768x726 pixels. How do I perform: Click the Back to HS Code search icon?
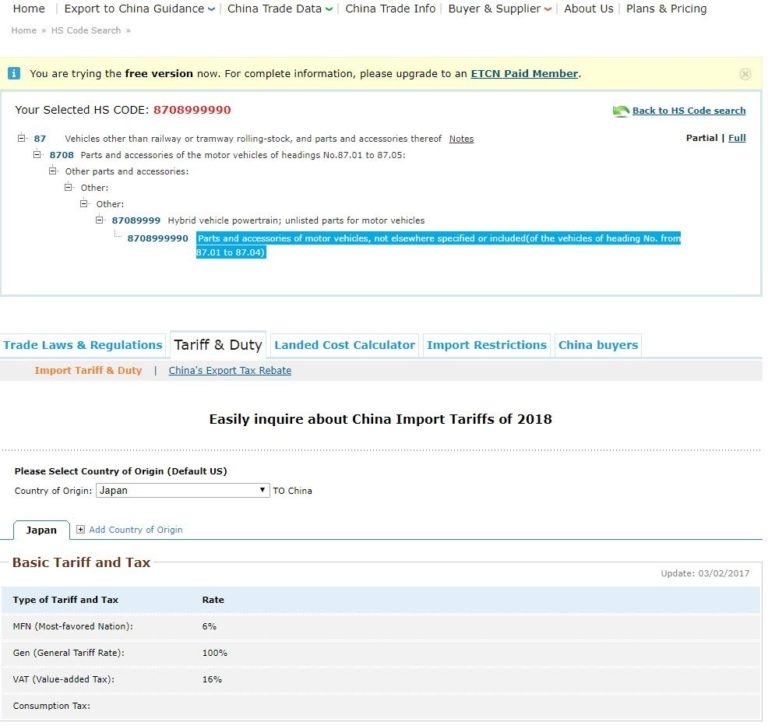click(621, 111)
